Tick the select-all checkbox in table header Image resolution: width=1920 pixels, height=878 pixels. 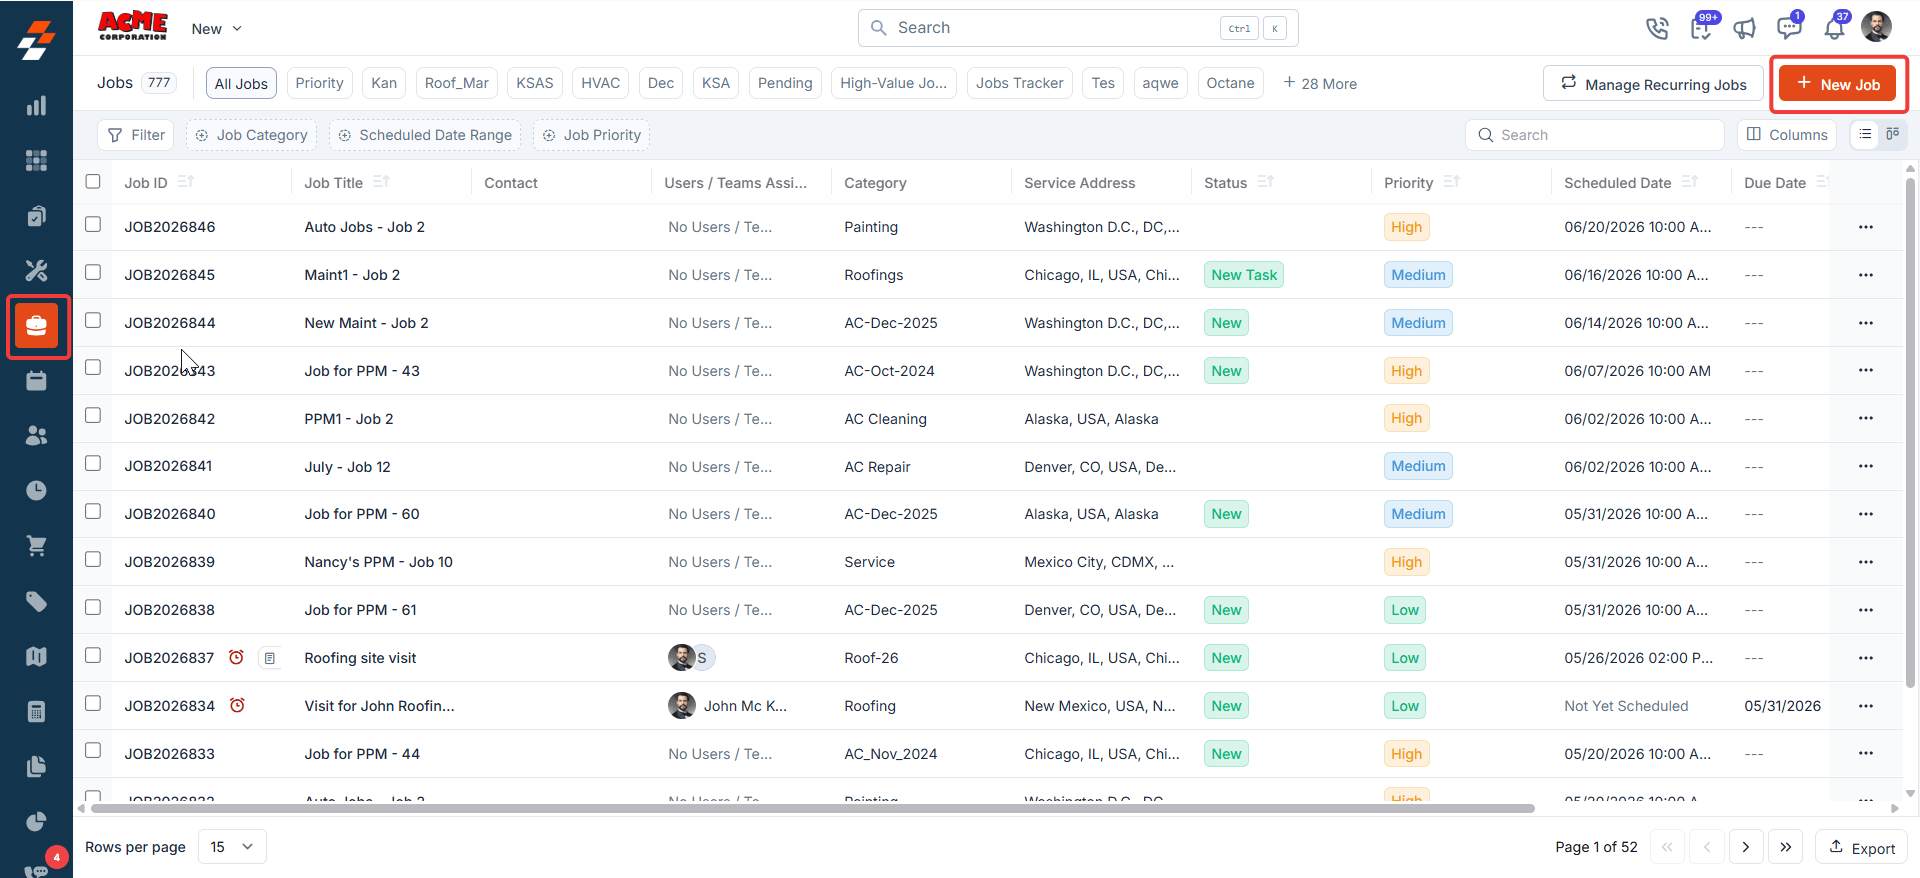tap(93, 181)
